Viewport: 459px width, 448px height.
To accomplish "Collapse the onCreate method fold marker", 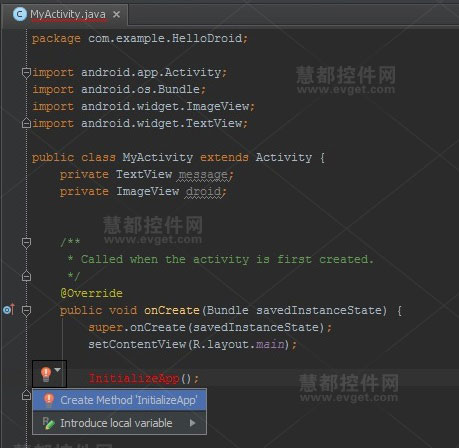I will [x=26, y=310].
